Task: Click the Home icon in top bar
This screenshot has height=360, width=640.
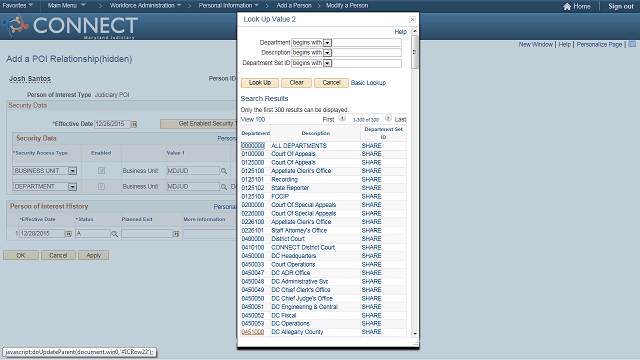Action: [x=567, y=6]
